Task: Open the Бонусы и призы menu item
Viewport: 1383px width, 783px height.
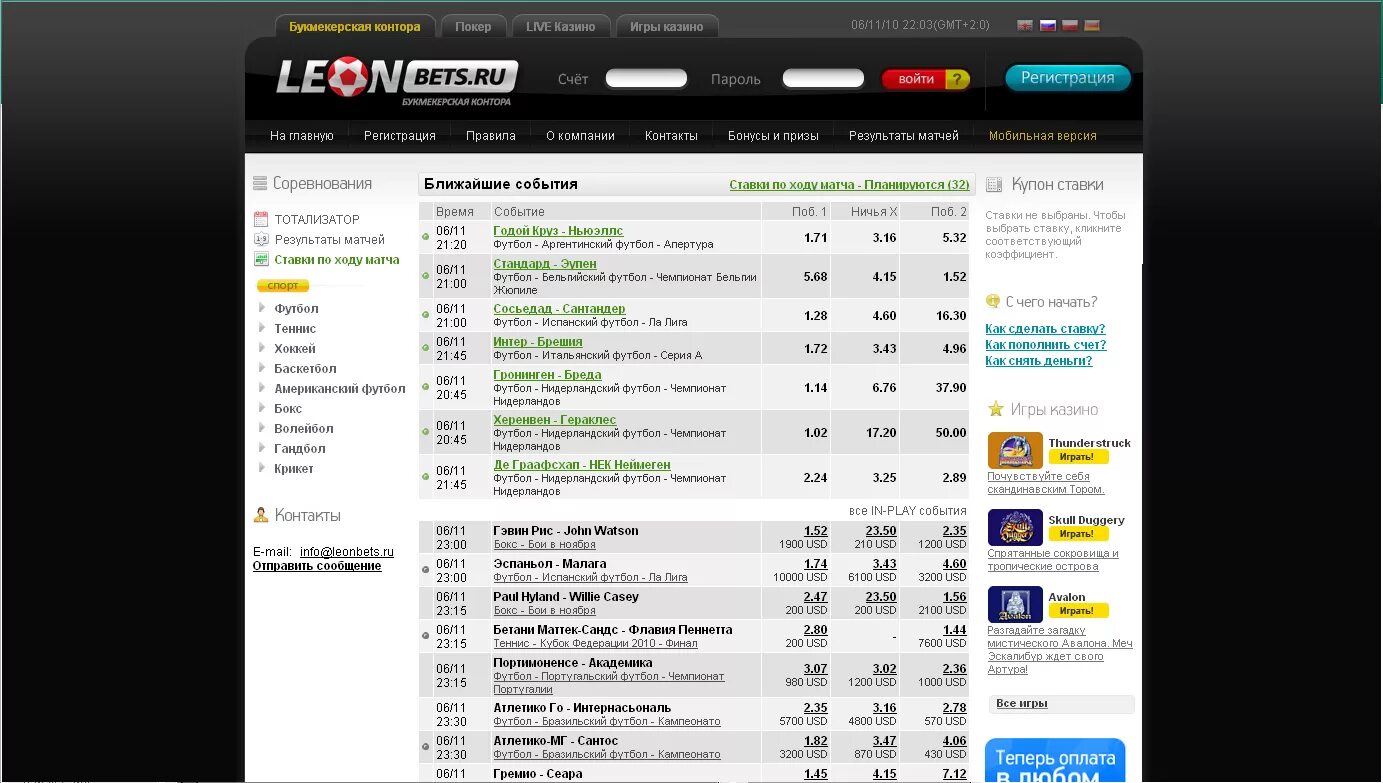Action: 773,136
